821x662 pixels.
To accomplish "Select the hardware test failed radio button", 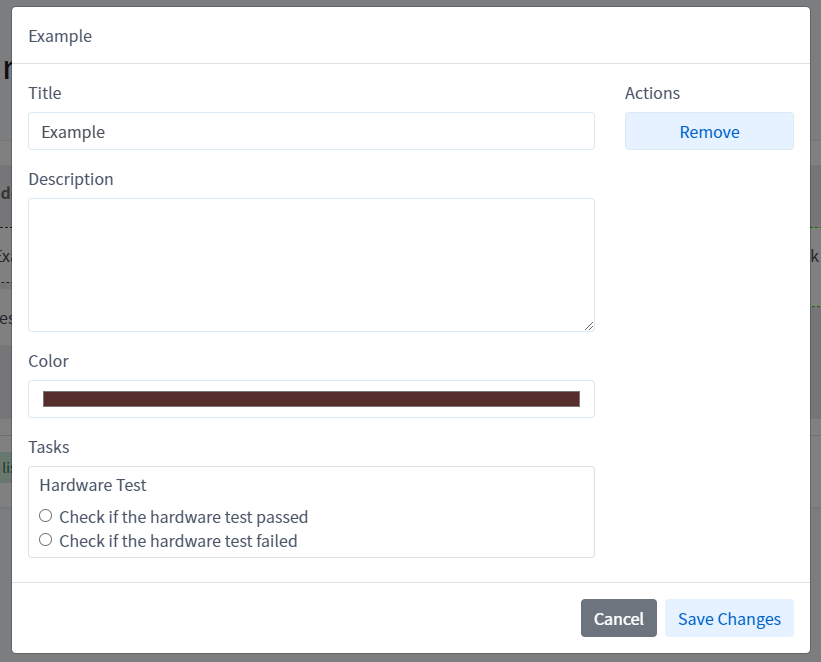I will tap(45, 540).
